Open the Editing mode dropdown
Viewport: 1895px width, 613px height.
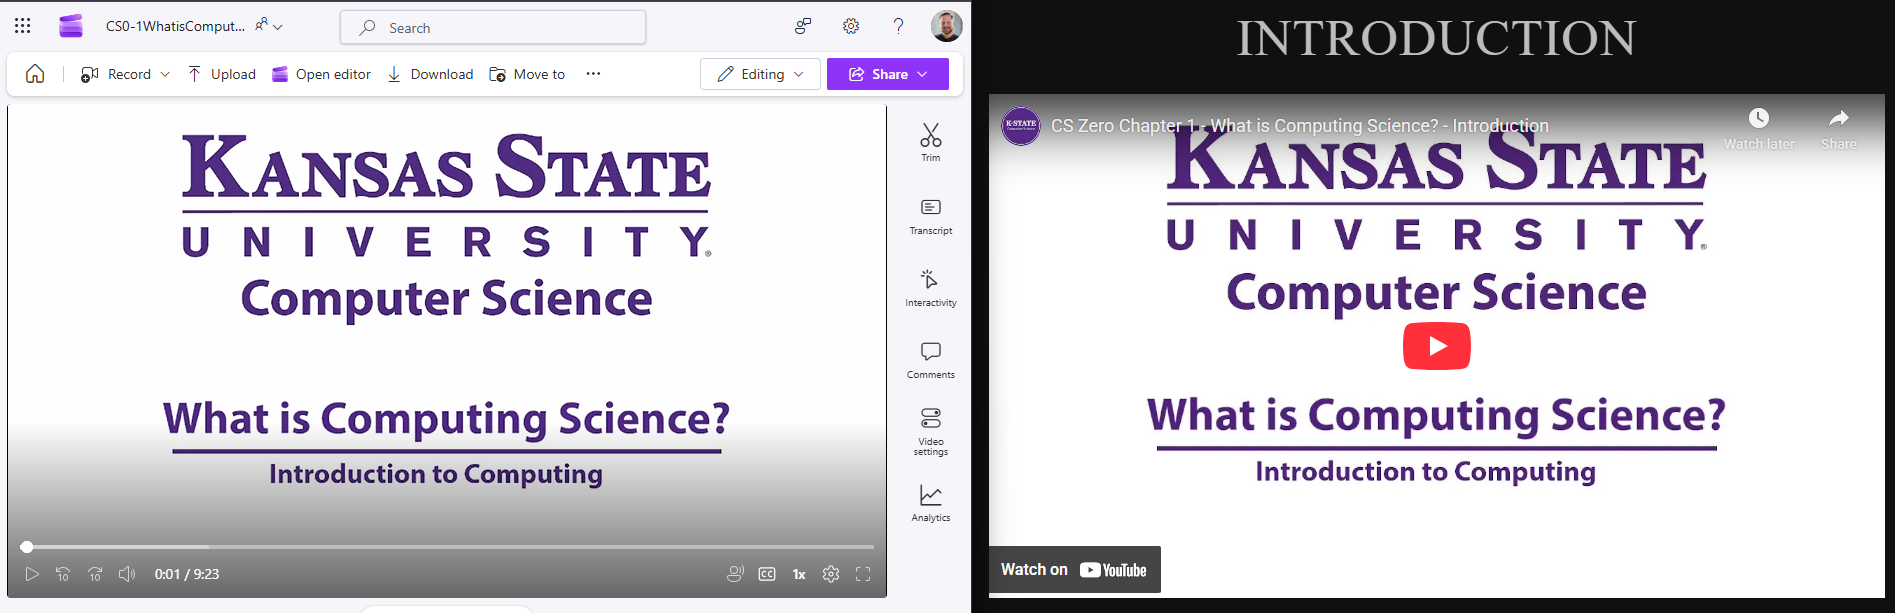[760, 74]
